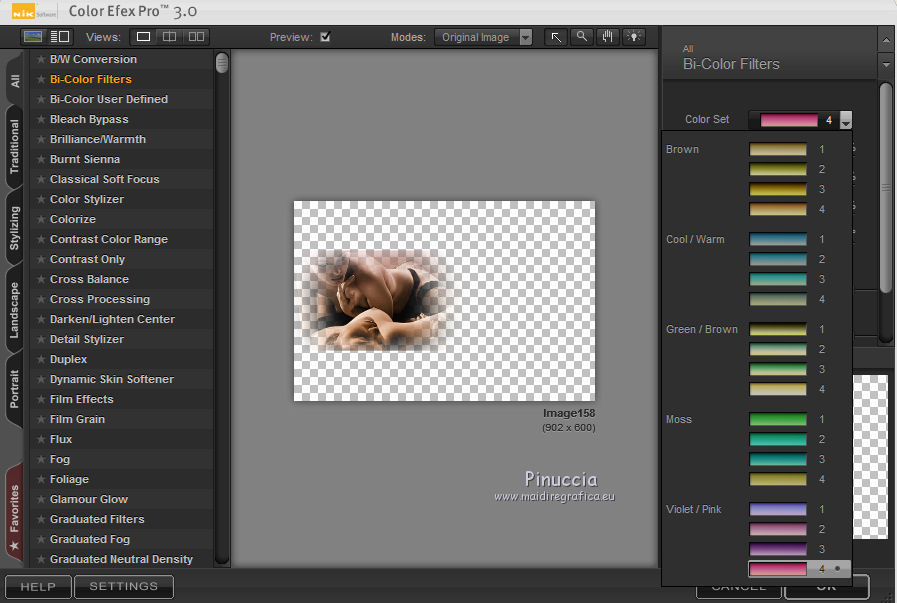897x603 pixels.
Task: Click the panel down arrow beside Bi-Color Filters
Action: tap(885, 64)
